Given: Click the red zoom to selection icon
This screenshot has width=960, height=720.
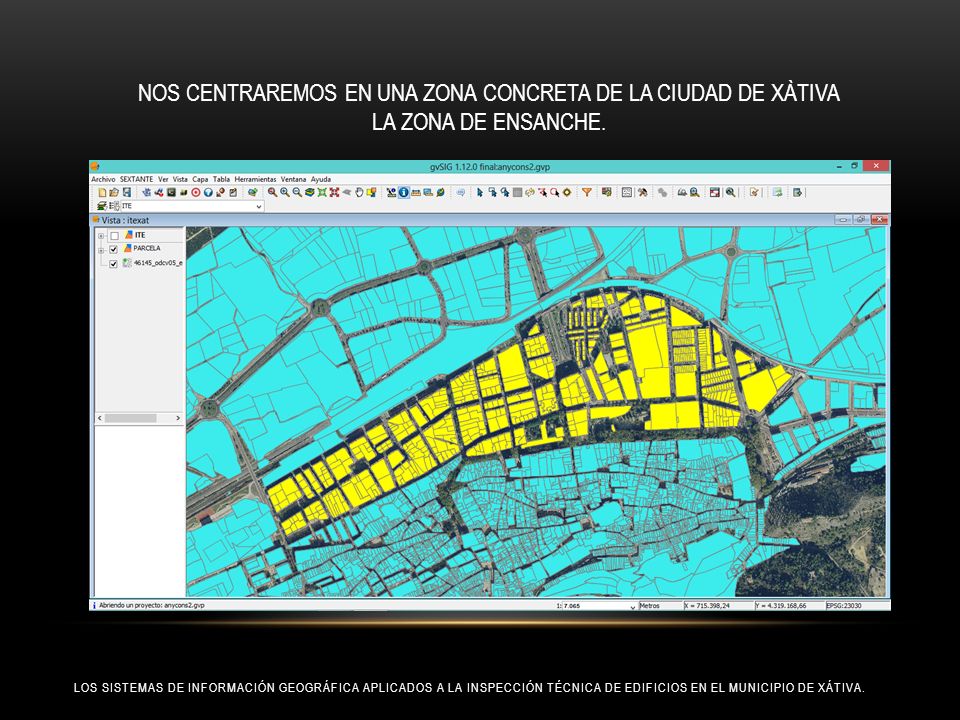Looking at the screenshot, I should 334,192.
